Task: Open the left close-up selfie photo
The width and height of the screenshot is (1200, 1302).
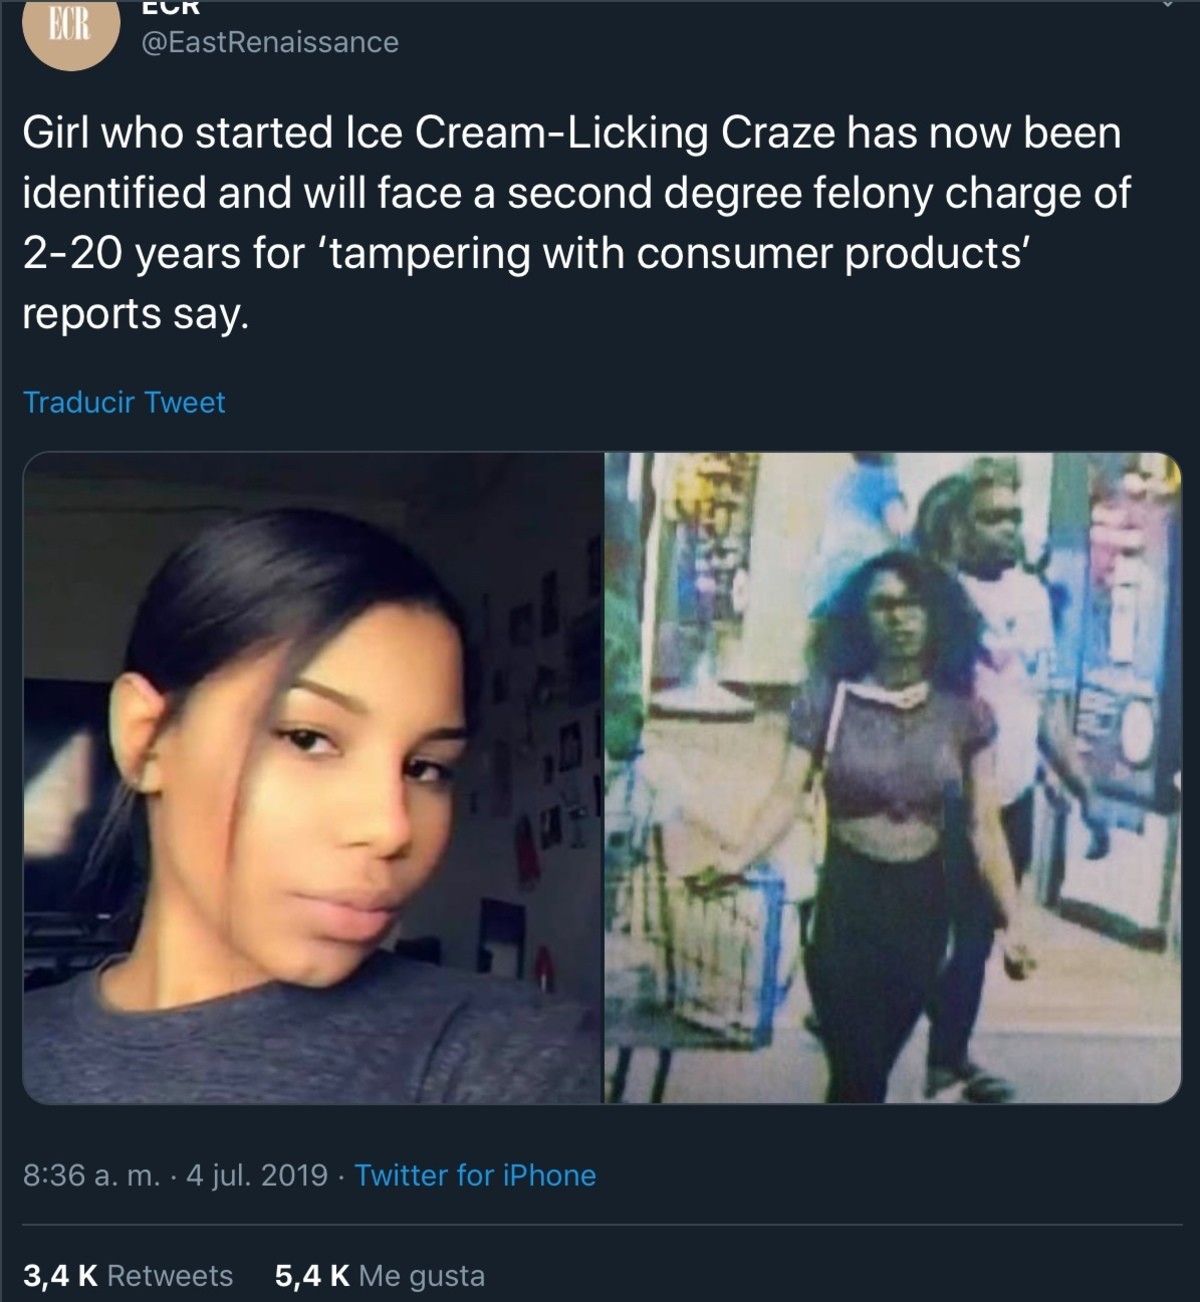Action: tap(311, 778)
